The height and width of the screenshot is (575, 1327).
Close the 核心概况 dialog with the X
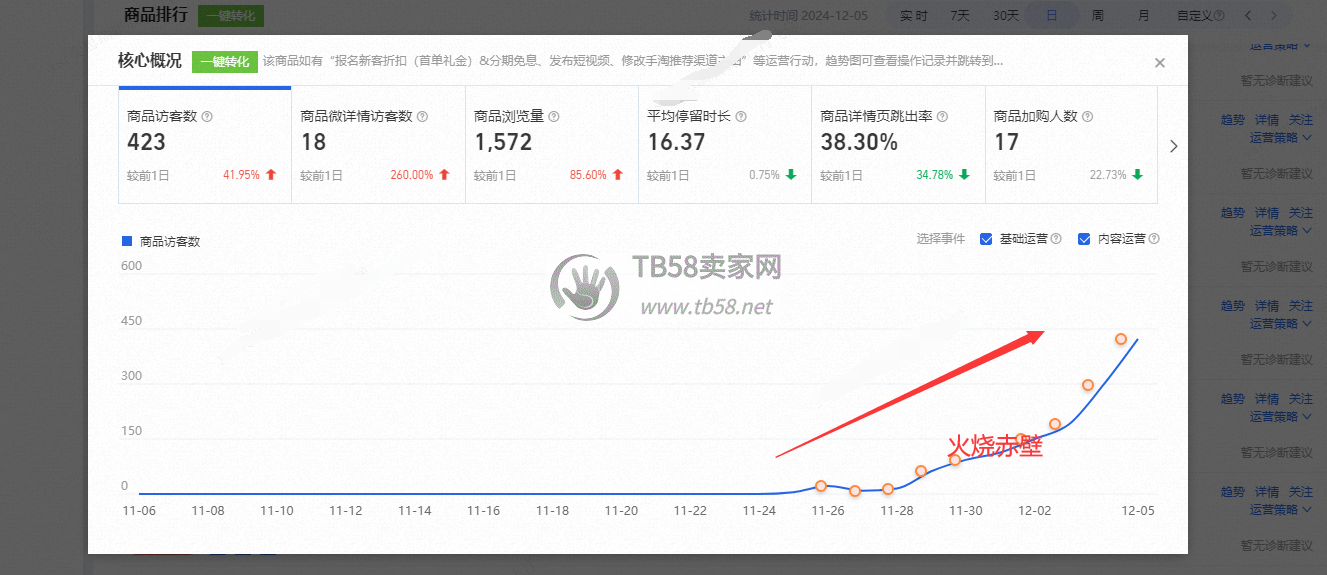point(1160,63)
